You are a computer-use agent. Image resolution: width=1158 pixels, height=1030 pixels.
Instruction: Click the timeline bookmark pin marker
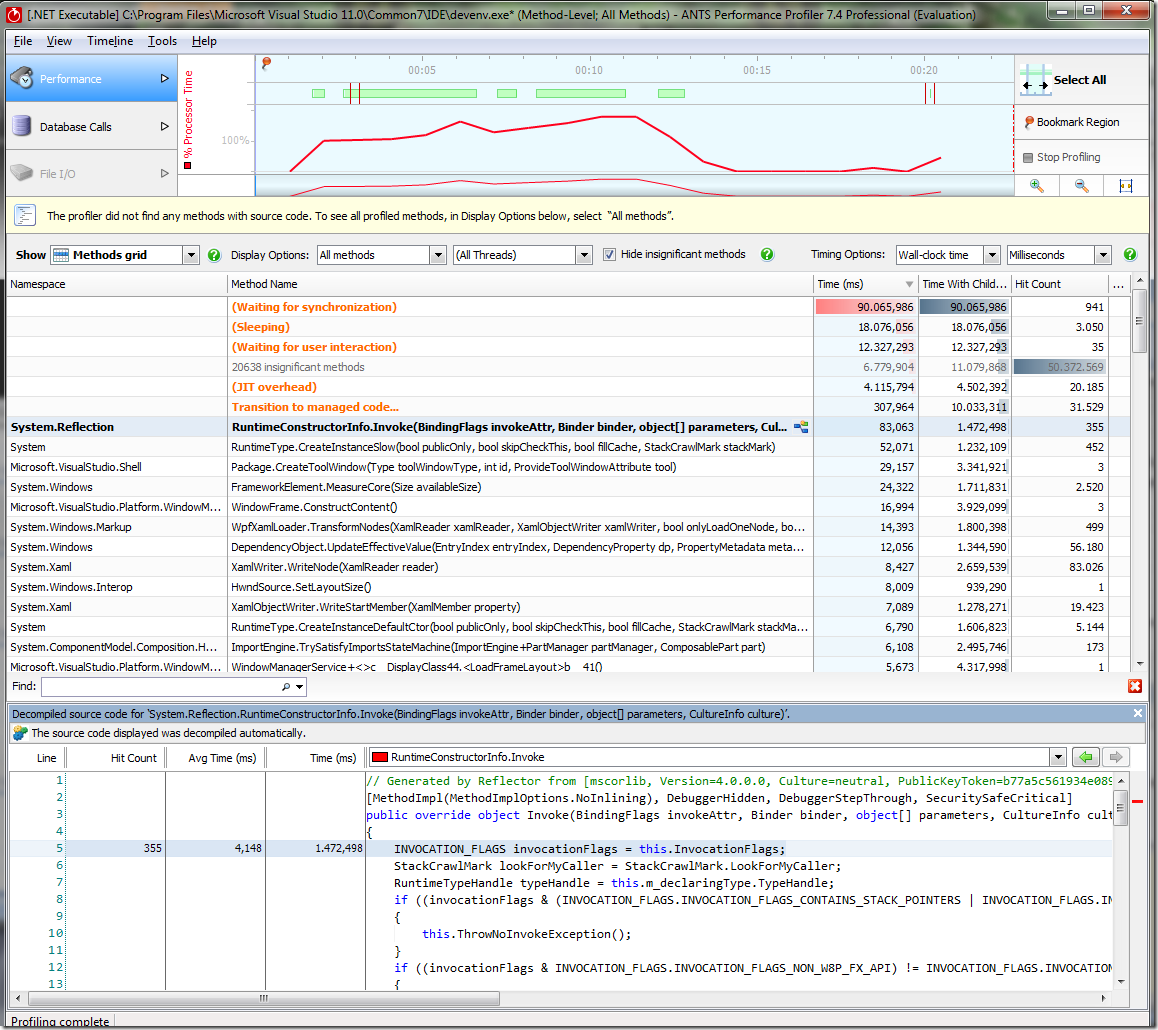267,63
